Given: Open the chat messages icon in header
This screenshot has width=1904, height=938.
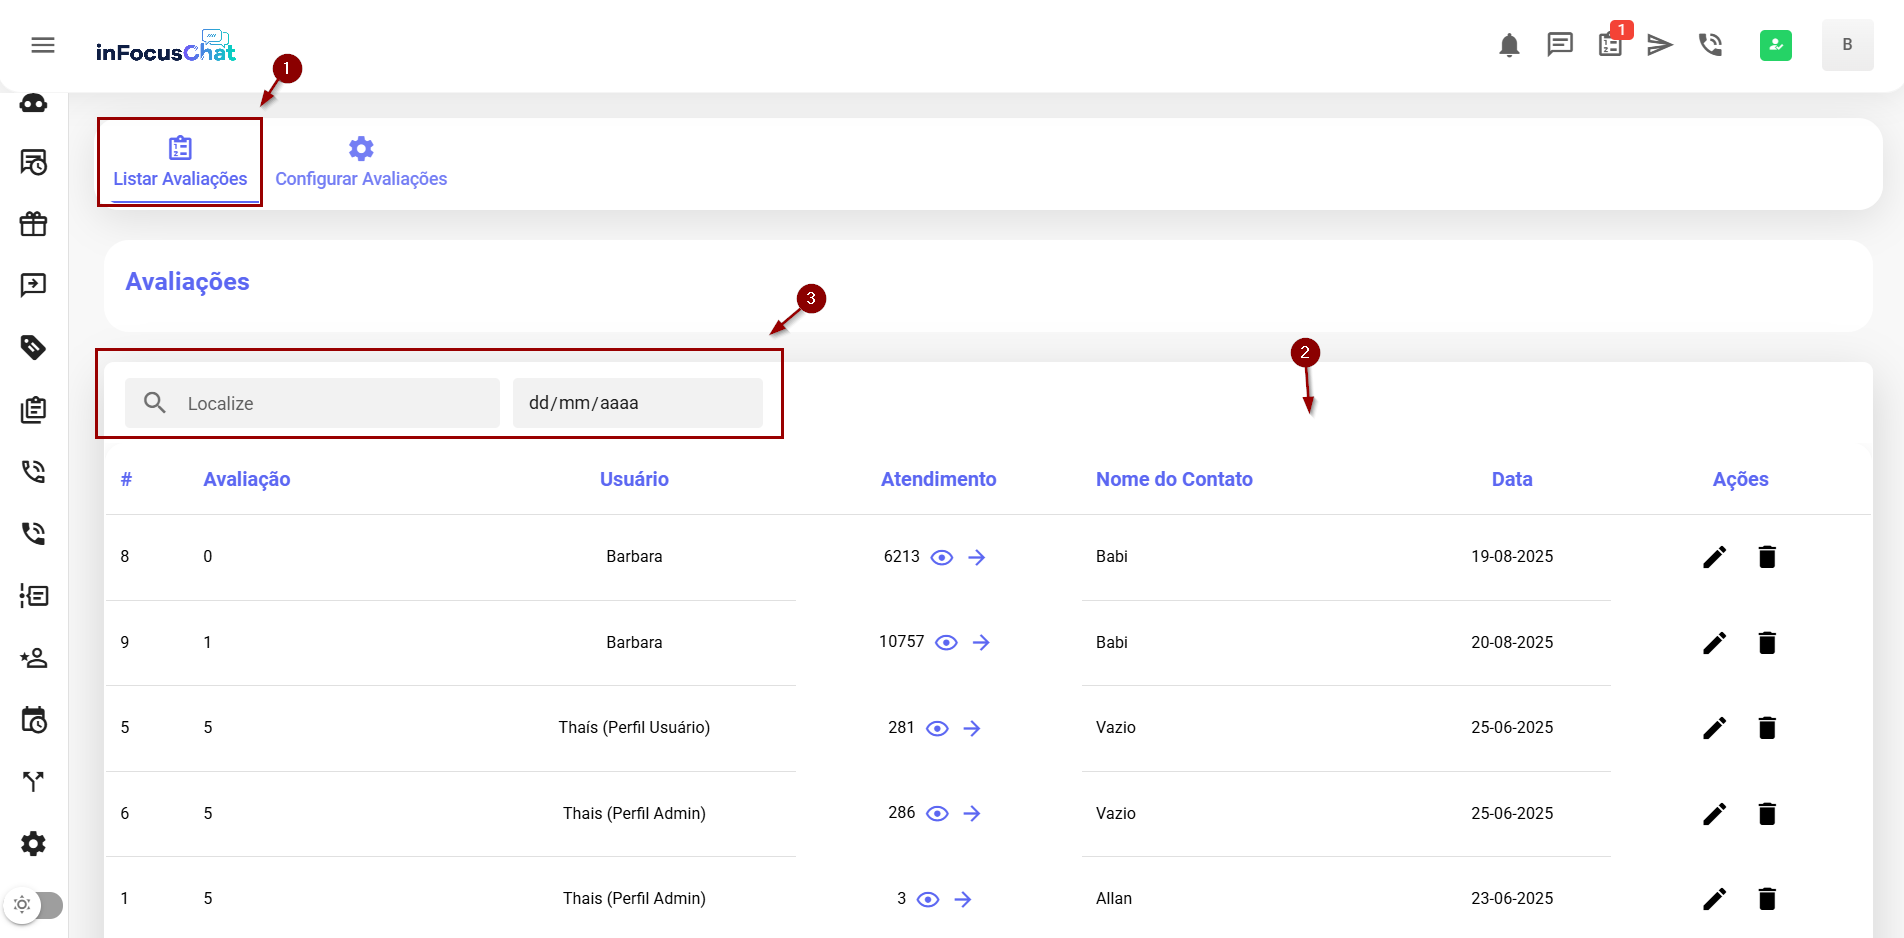Looking at the screenshot, I should coord(1559,45).
